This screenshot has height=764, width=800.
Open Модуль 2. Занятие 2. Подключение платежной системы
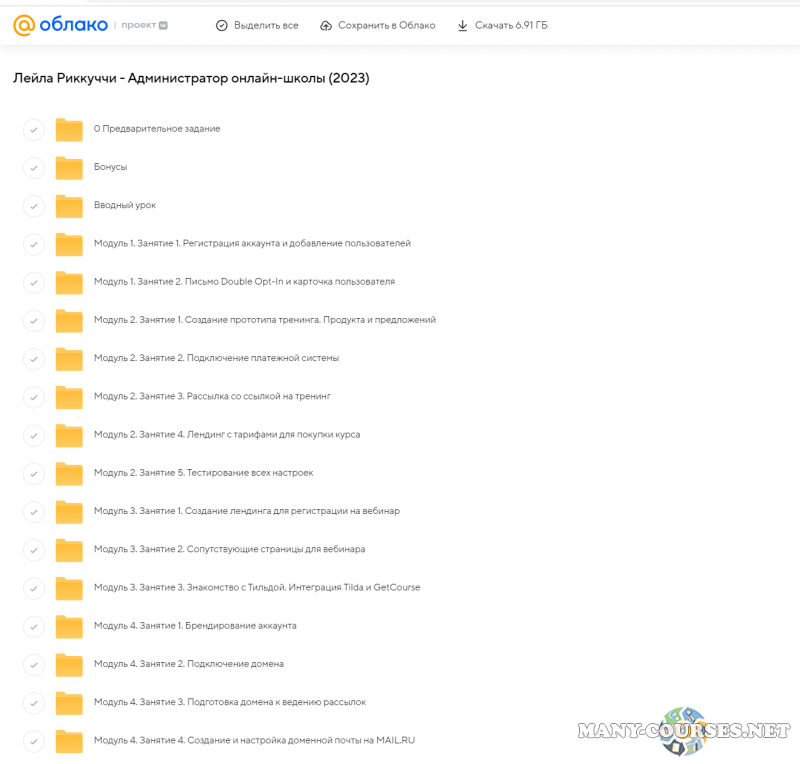[216, 358]
